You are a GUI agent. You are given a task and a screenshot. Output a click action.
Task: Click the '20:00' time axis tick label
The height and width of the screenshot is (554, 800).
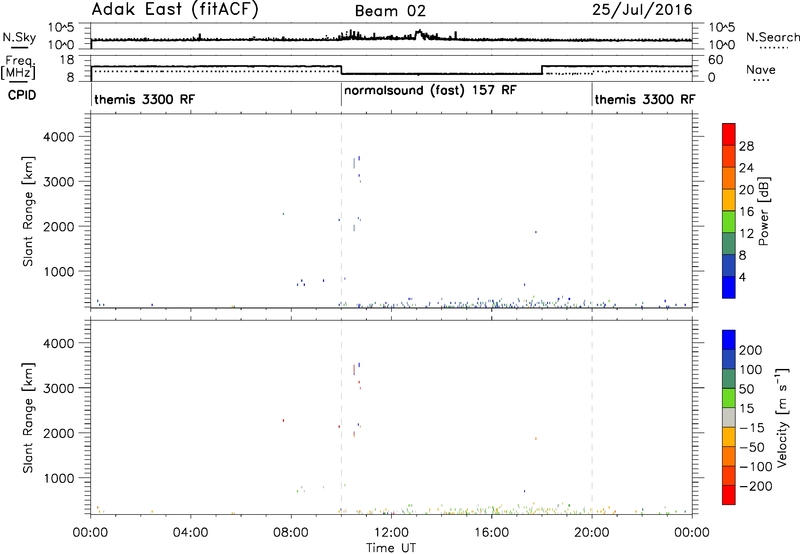592,533
